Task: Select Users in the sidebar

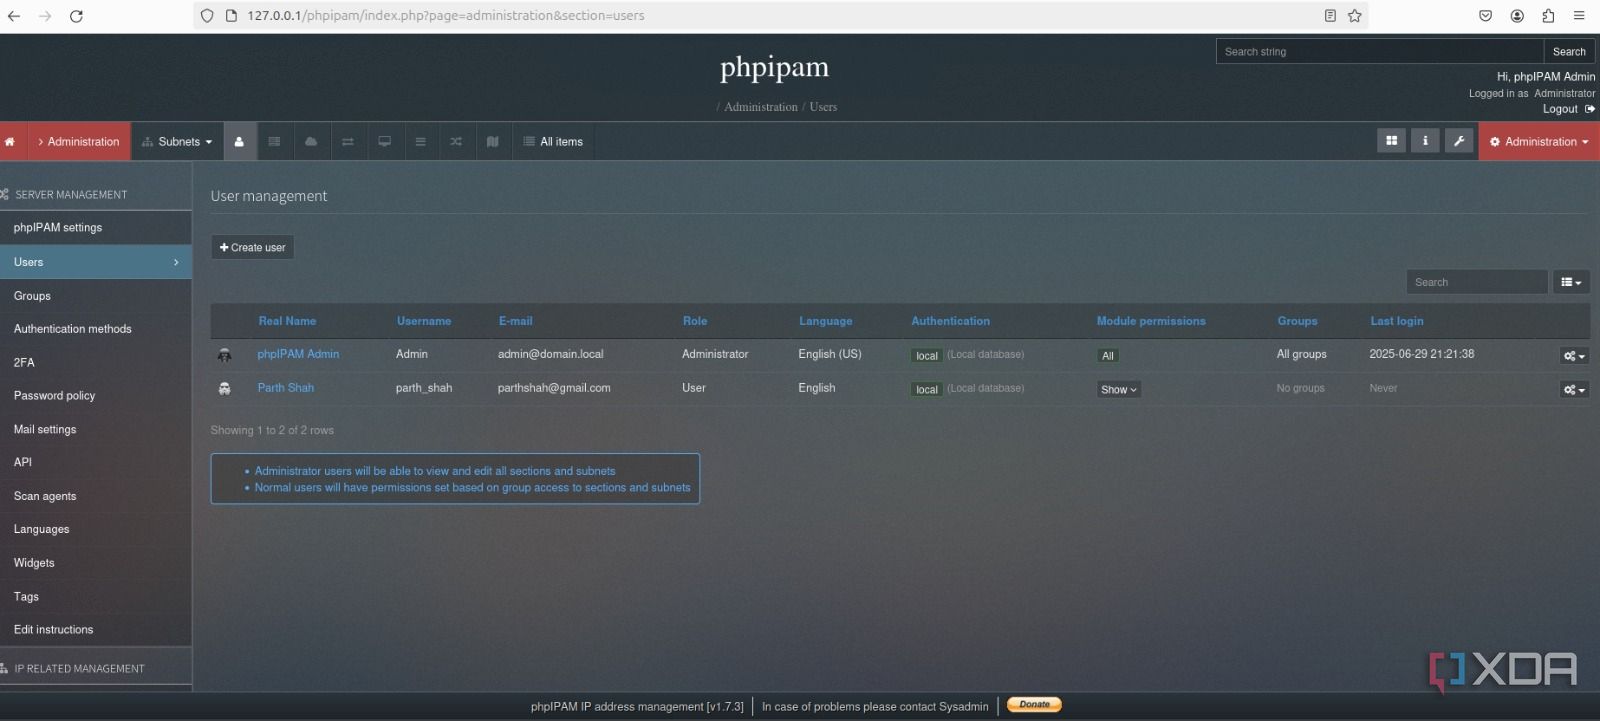Action: click(96, 262)
